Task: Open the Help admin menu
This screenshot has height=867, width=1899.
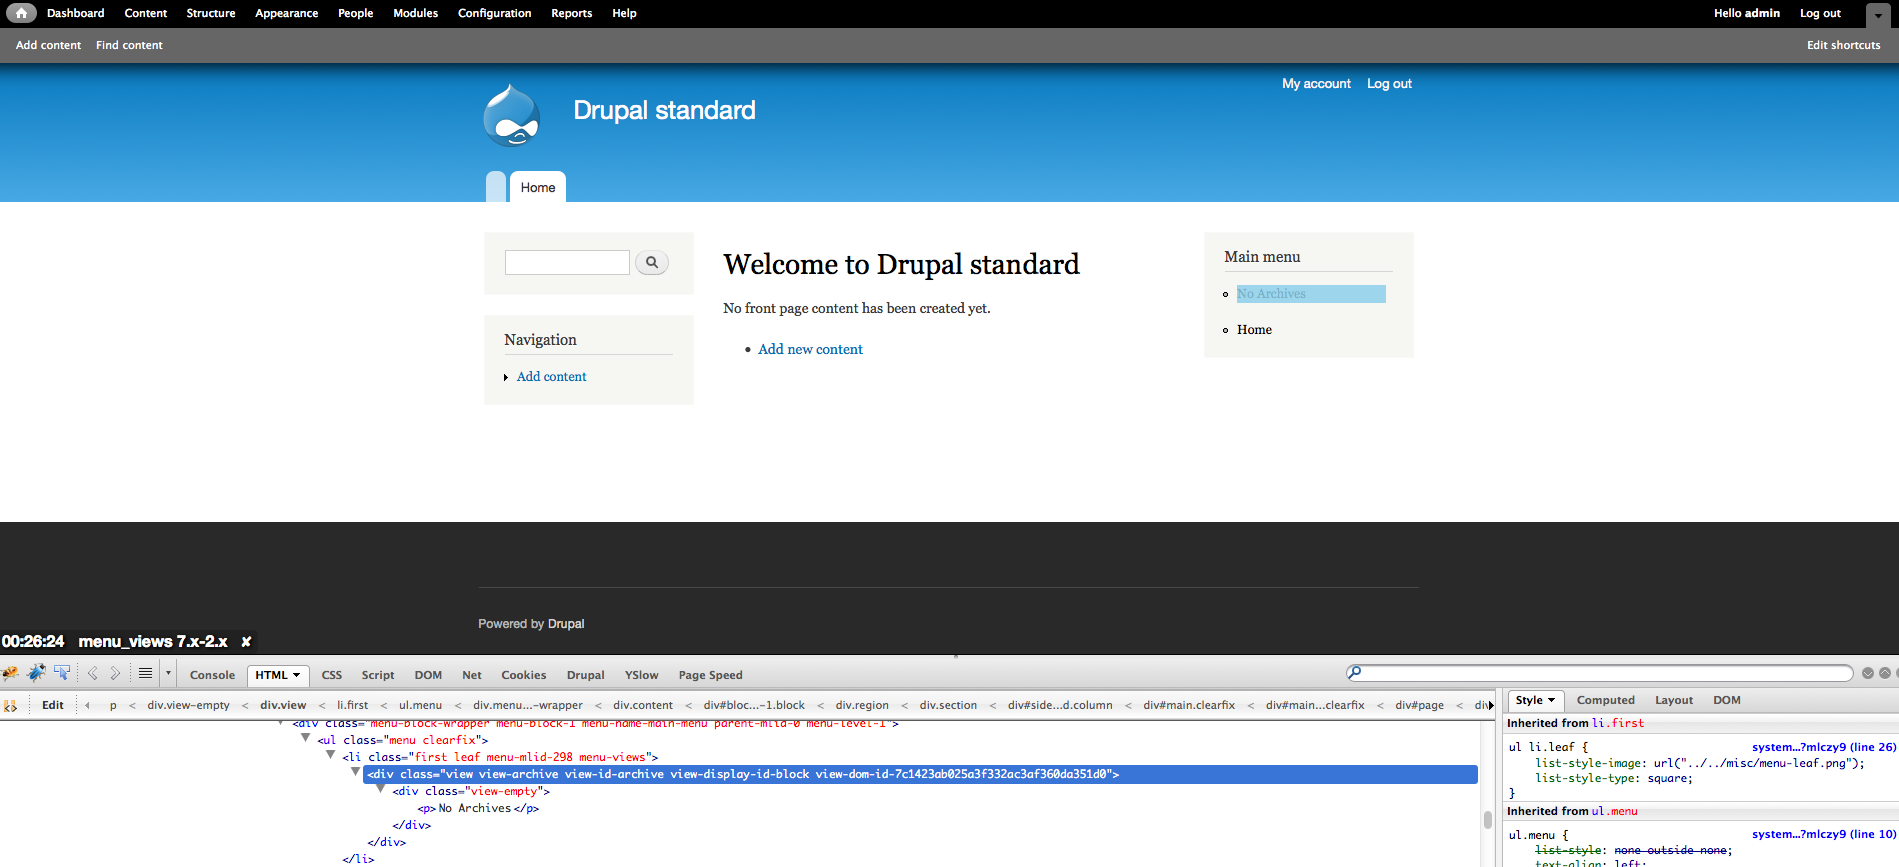Action: pyautogui.click(x=625, y=13)
